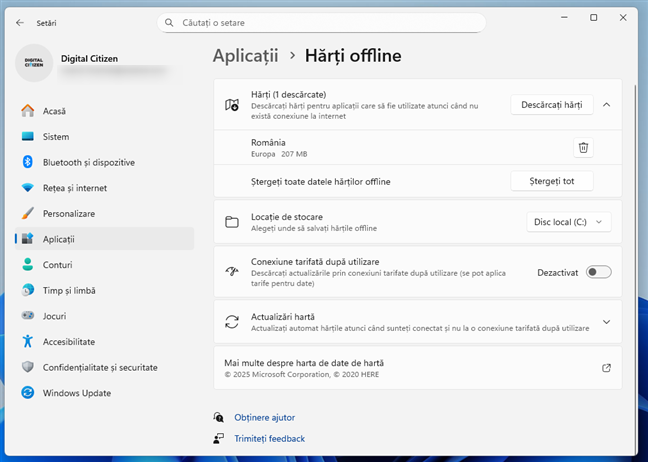Click the Trimiteți feedback link

tap(269, 438)
